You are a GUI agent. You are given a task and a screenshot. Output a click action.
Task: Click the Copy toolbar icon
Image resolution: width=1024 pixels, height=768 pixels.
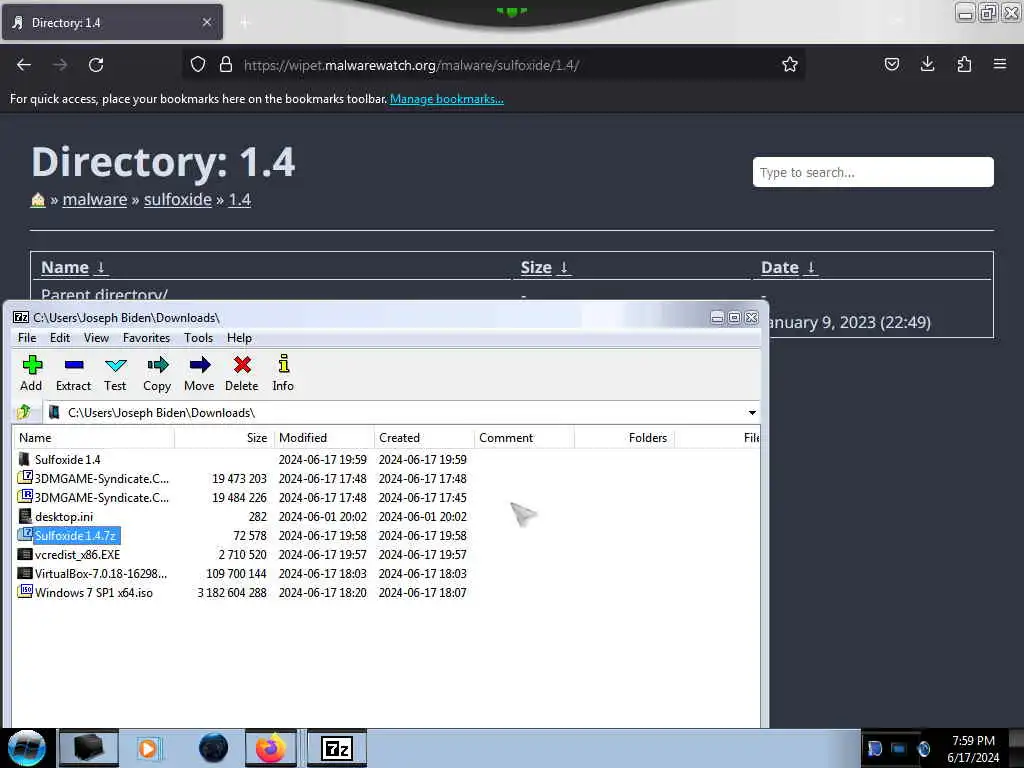pyautogui.click(x=157, y=373)
